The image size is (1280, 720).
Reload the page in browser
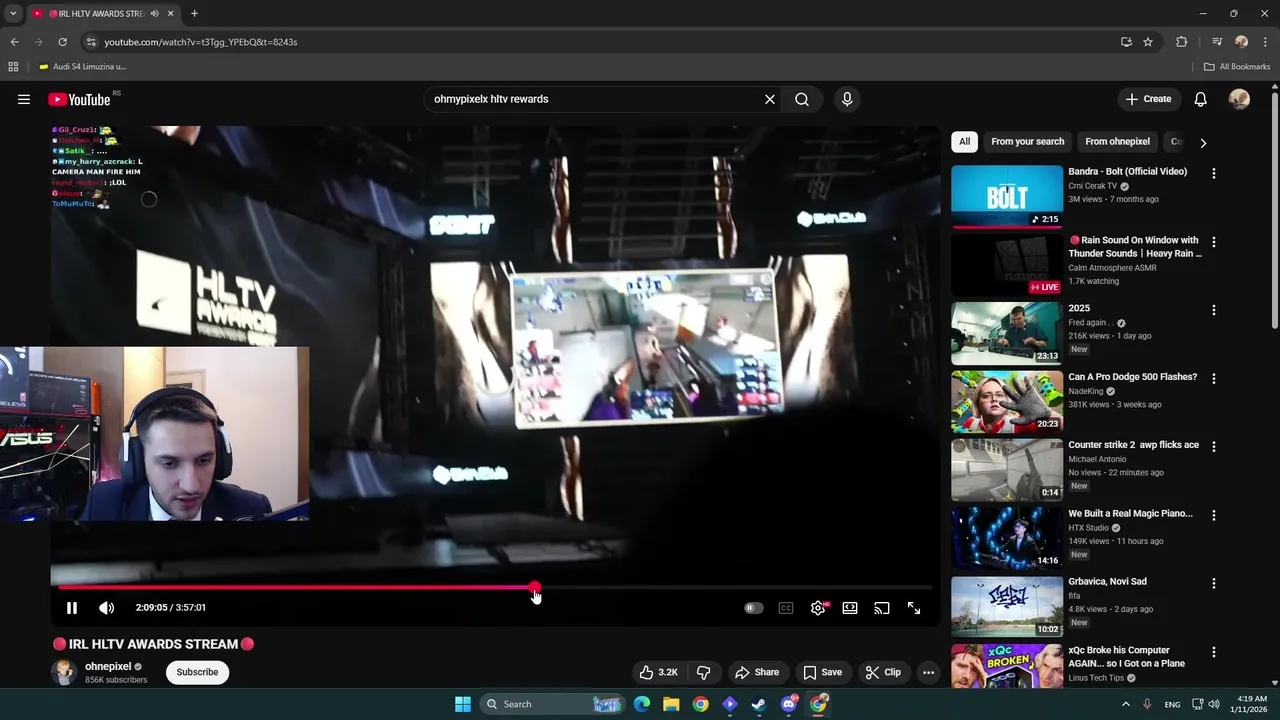[62, 42]
